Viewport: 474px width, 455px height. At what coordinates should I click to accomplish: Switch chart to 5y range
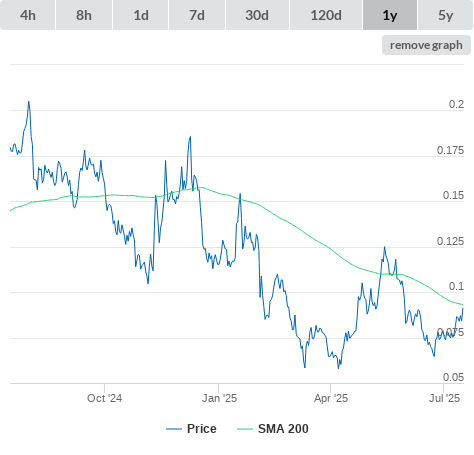pos(445,15)
